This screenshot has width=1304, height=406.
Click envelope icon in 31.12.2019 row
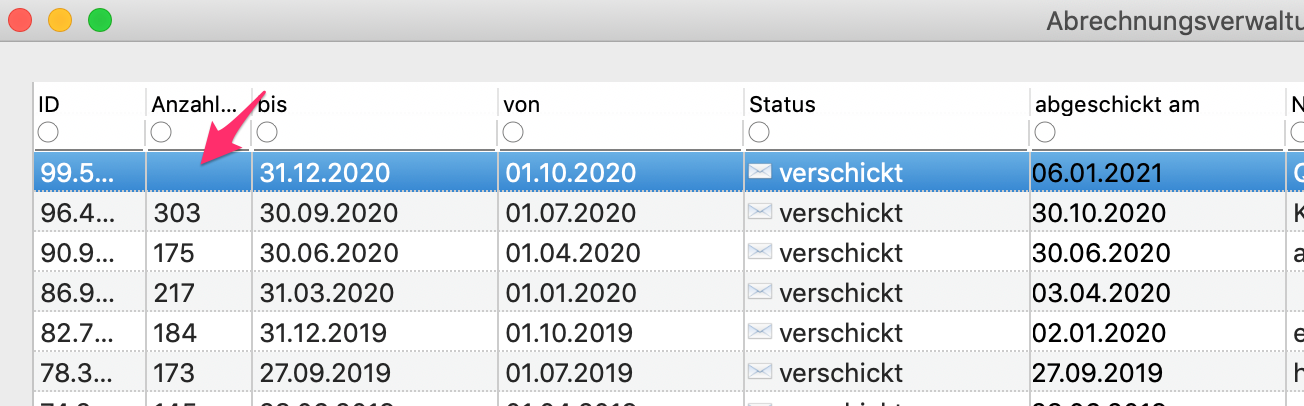click(x=760, y=332)
